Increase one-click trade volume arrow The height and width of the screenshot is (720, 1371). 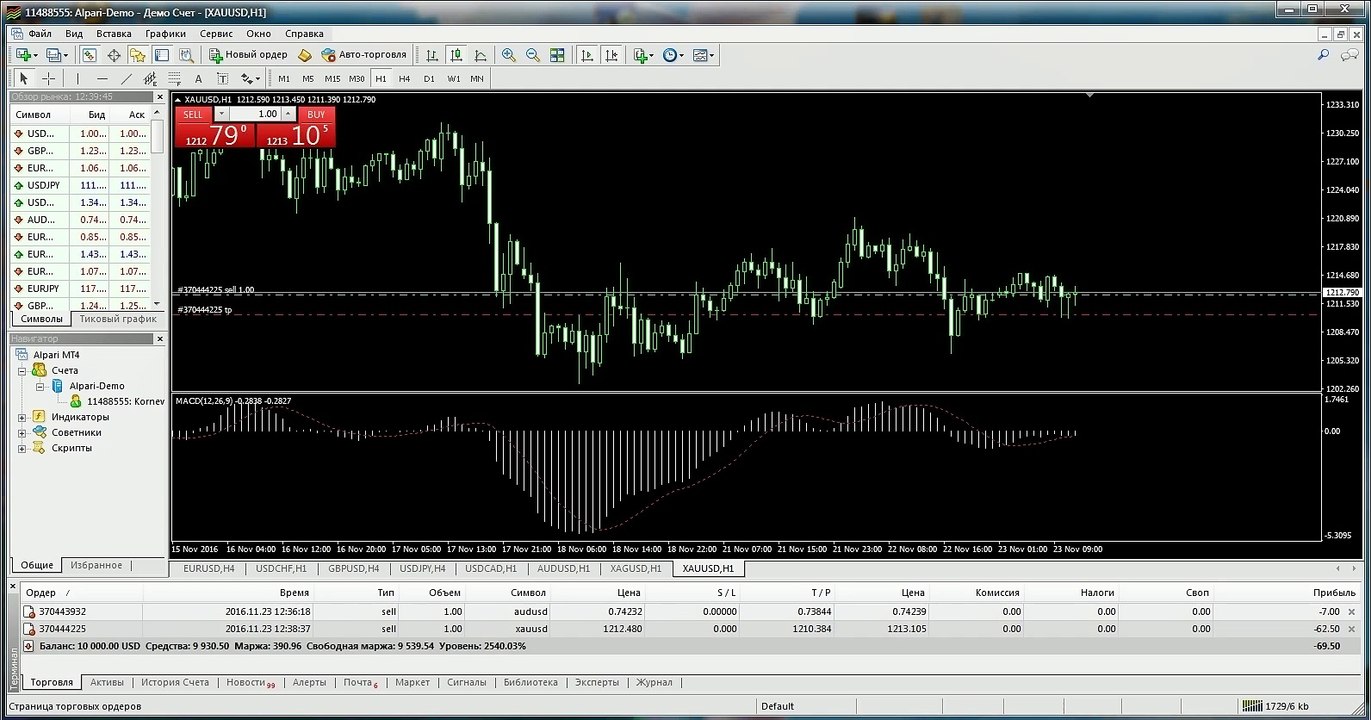pyautogui.click(x=289, y=114)
